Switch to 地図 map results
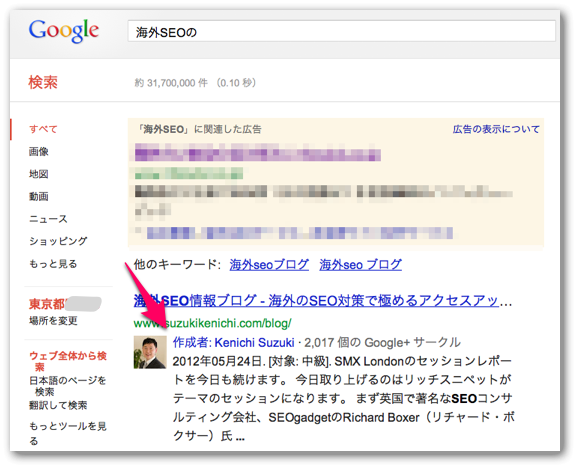Screen dimensions: 576x467 pyautogui.click(x=39, y=174)
